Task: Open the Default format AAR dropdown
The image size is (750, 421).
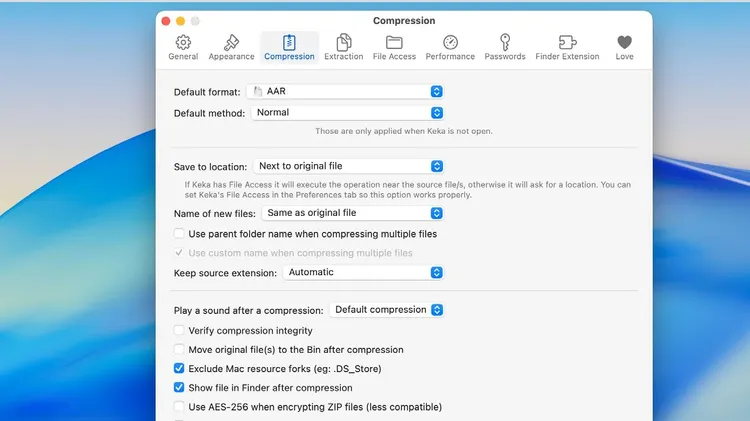Action: coord(345,92)
